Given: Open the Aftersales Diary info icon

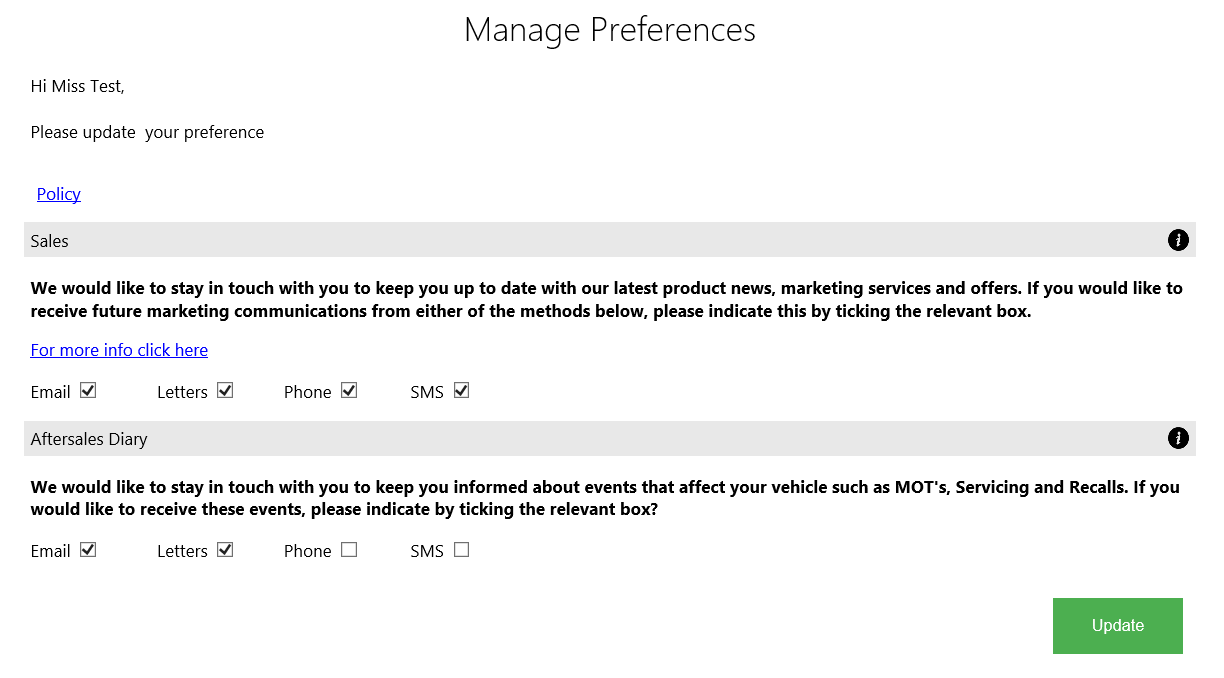Looking at the screenshot, I should click(1178, 438).
